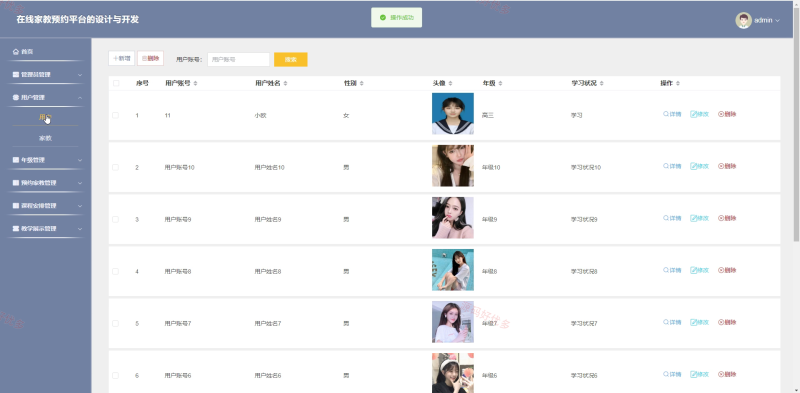
Task: Open details for the user 小欧 row
Action: tap(672, 114)
